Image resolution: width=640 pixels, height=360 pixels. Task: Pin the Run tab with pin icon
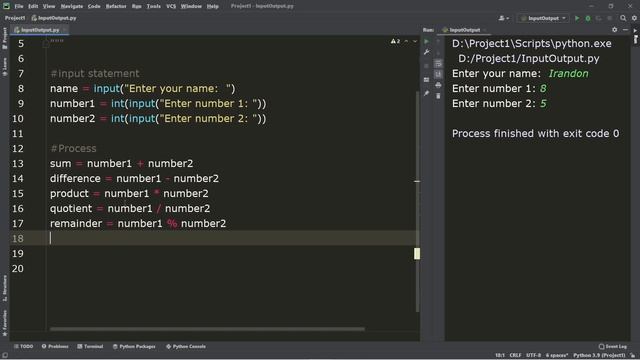427,93
